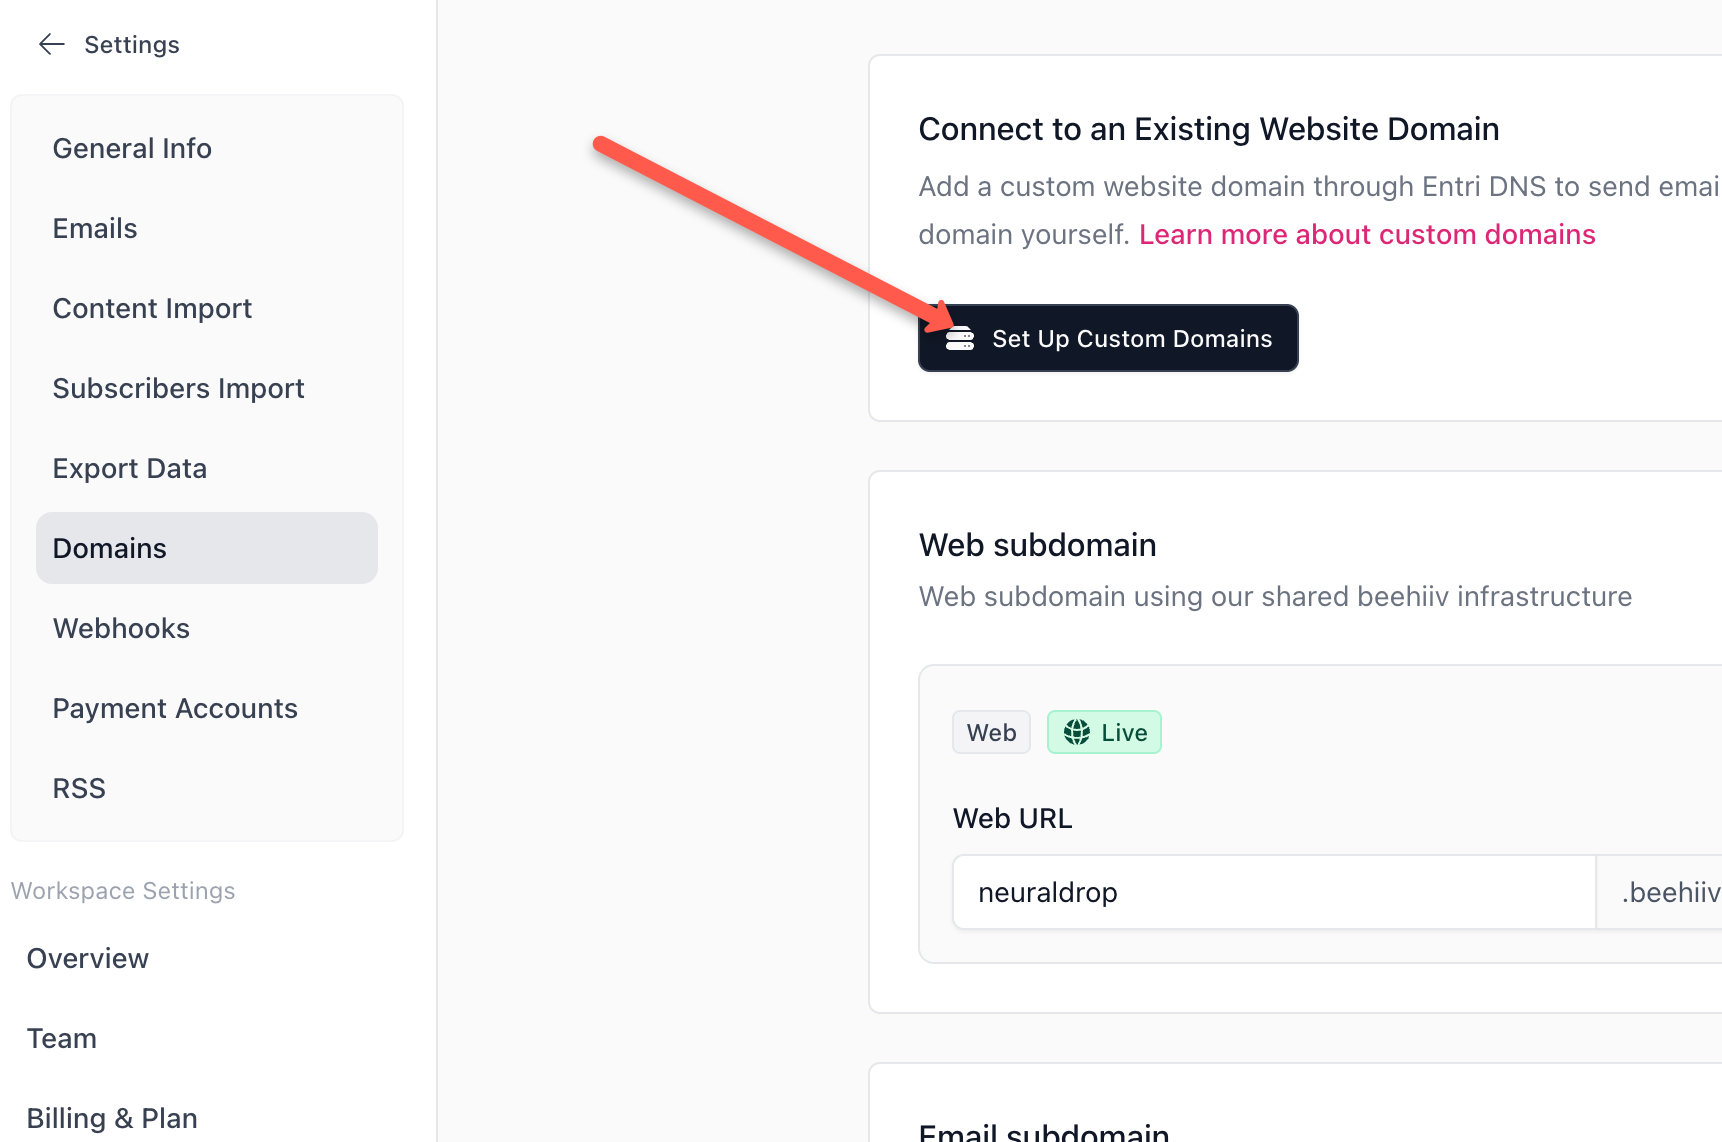Screen dimensions: 1722x1142
Task: Select Domains in the settings sidebar
Action: [x=109, y=547]
